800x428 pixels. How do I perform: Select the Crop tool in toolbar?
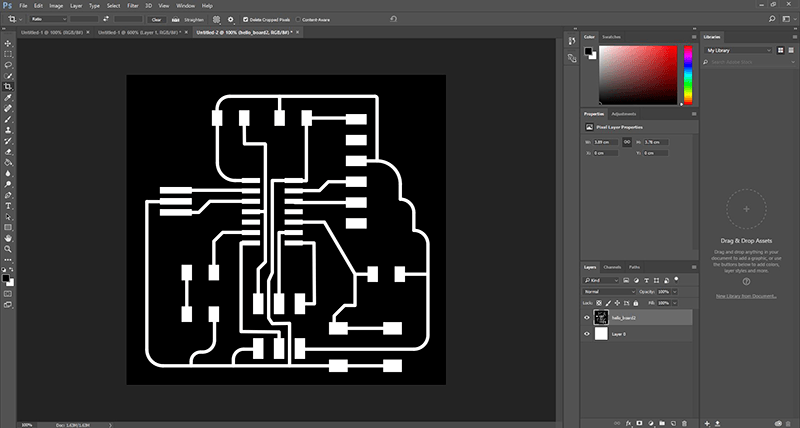point(8,87)
